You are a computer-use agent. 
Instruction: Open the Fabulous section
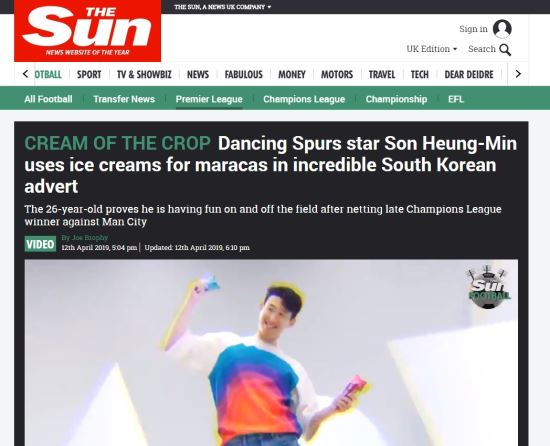(243, 74)
